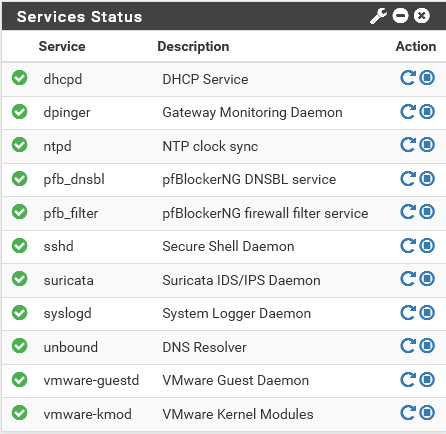446x434 pixels.
Task: Click the Description column header
Action: (x=193, y=47)
